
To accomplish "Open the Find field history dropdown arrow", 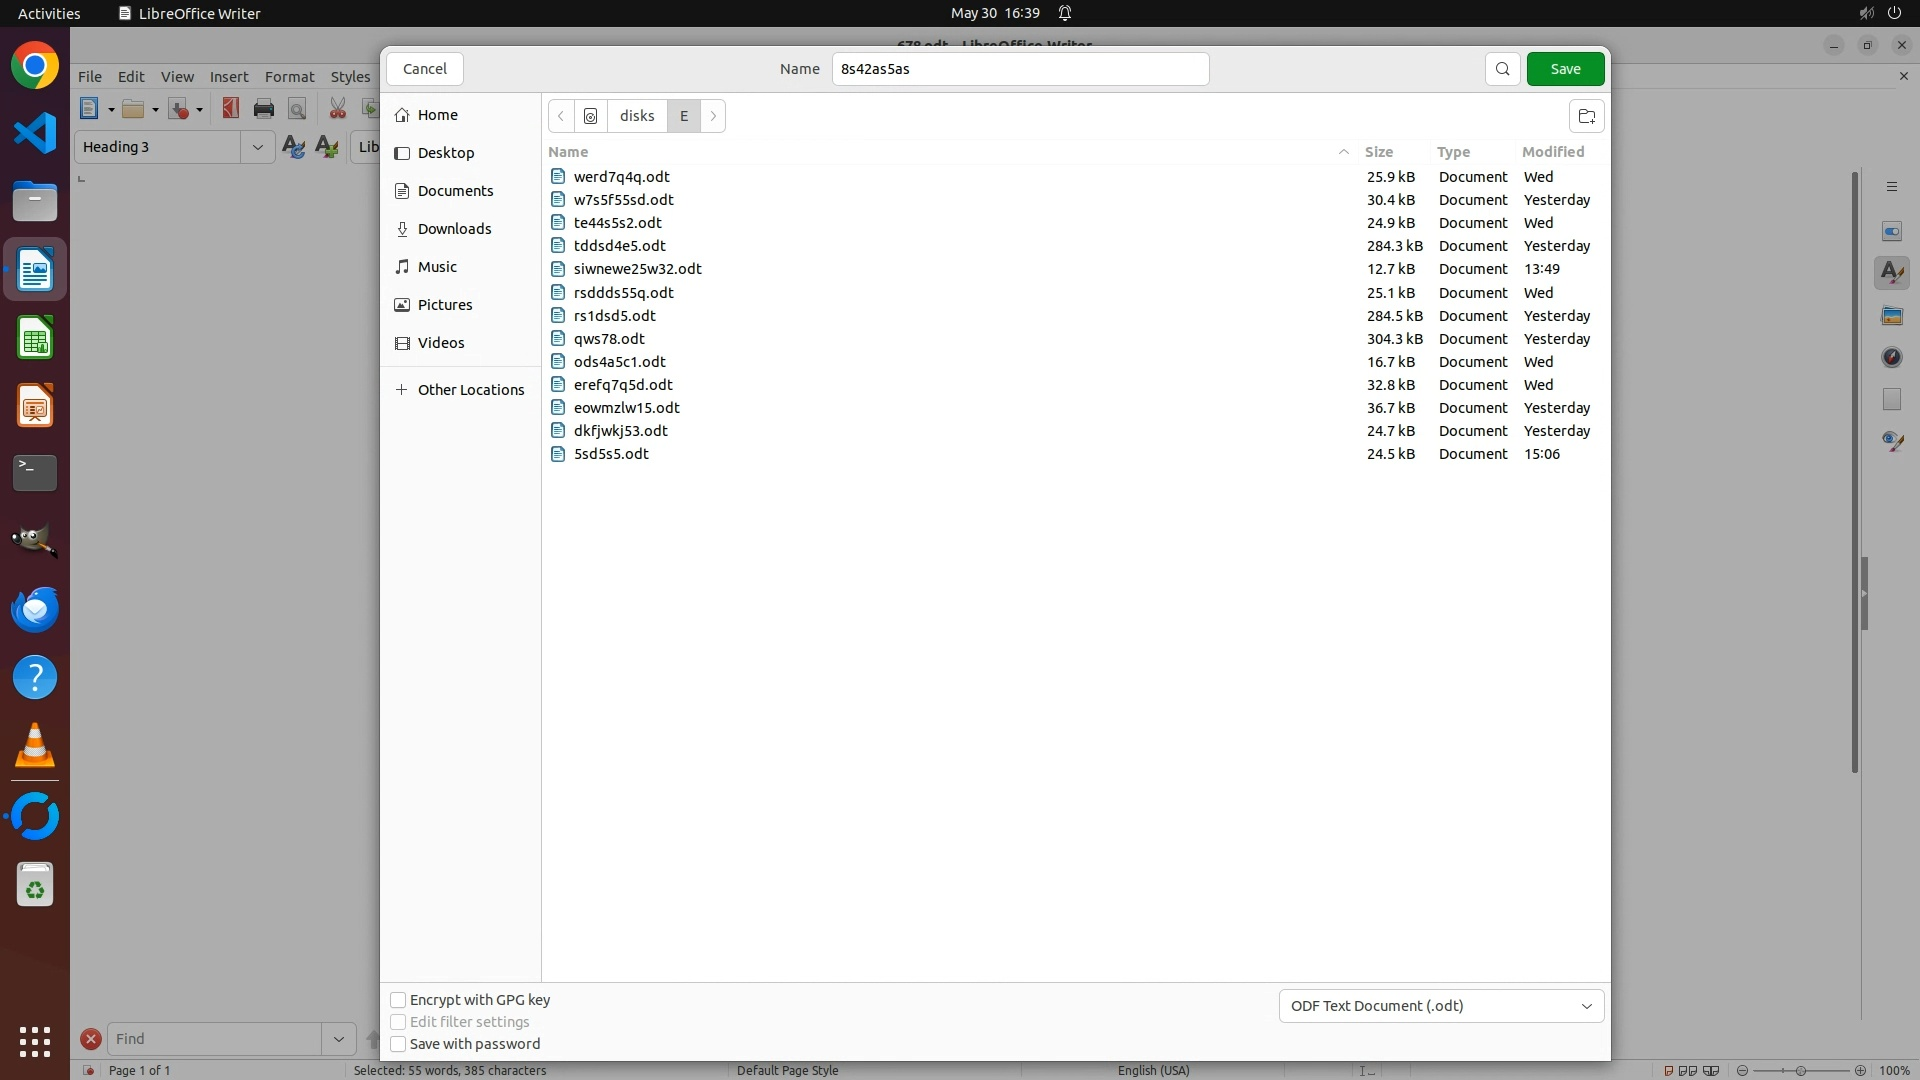I will pos(338,1039).
